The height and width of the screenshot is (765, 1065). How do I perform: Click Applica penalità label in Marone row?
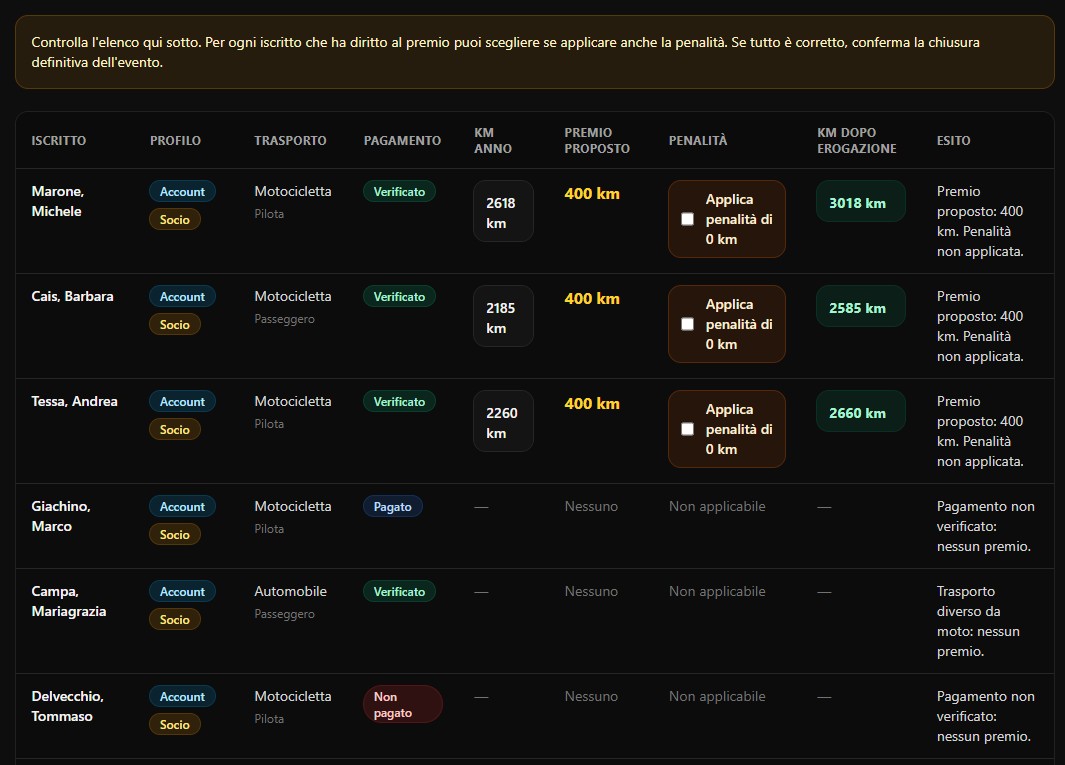click(739, 219)
